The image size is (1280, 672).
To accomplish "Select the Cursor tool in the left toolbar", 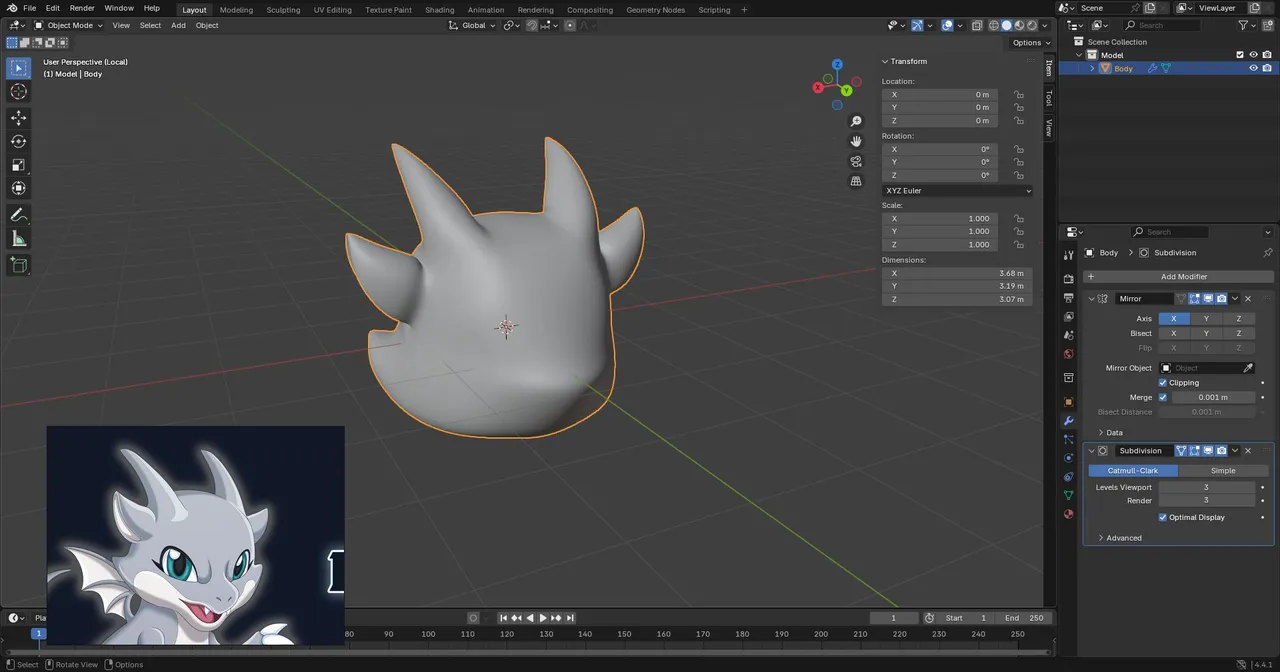I will coord(18,92).
